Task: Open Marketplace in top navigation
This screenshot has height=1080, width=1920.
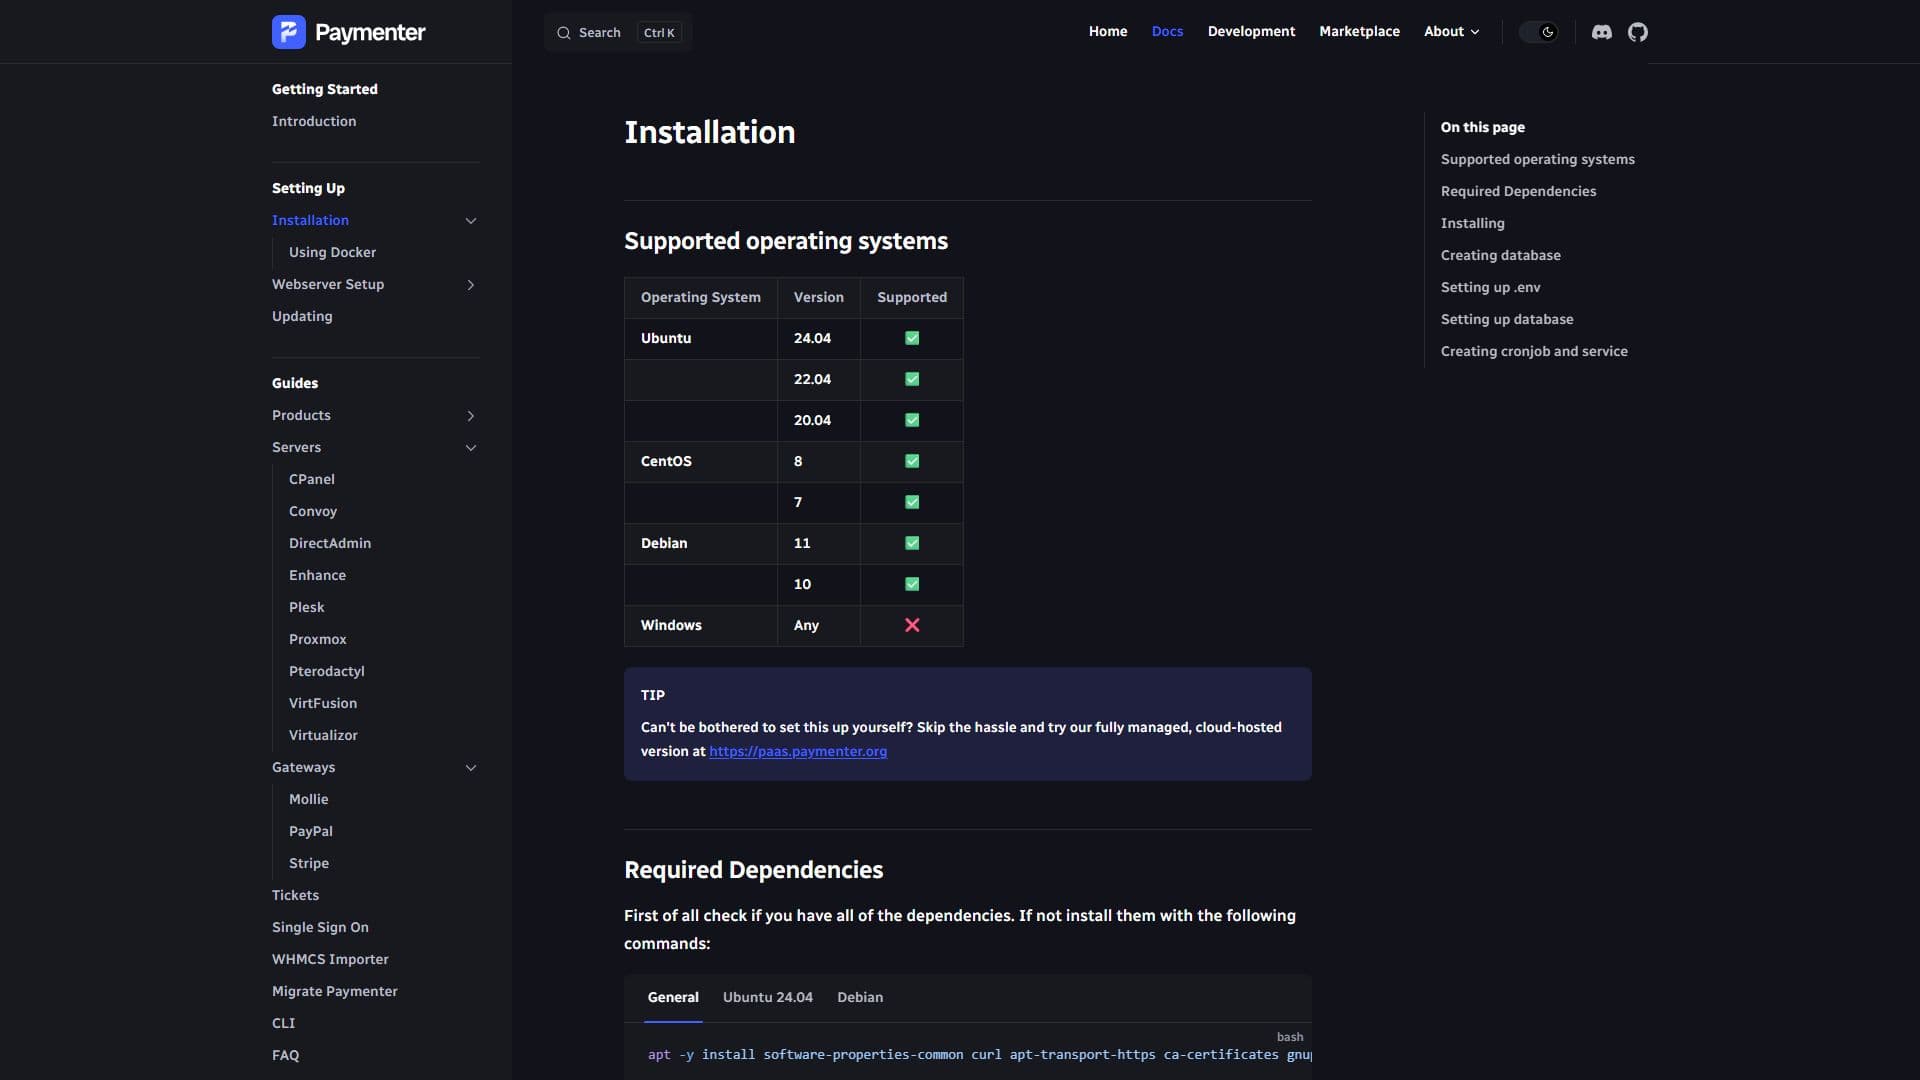Action: [1359, 32]
